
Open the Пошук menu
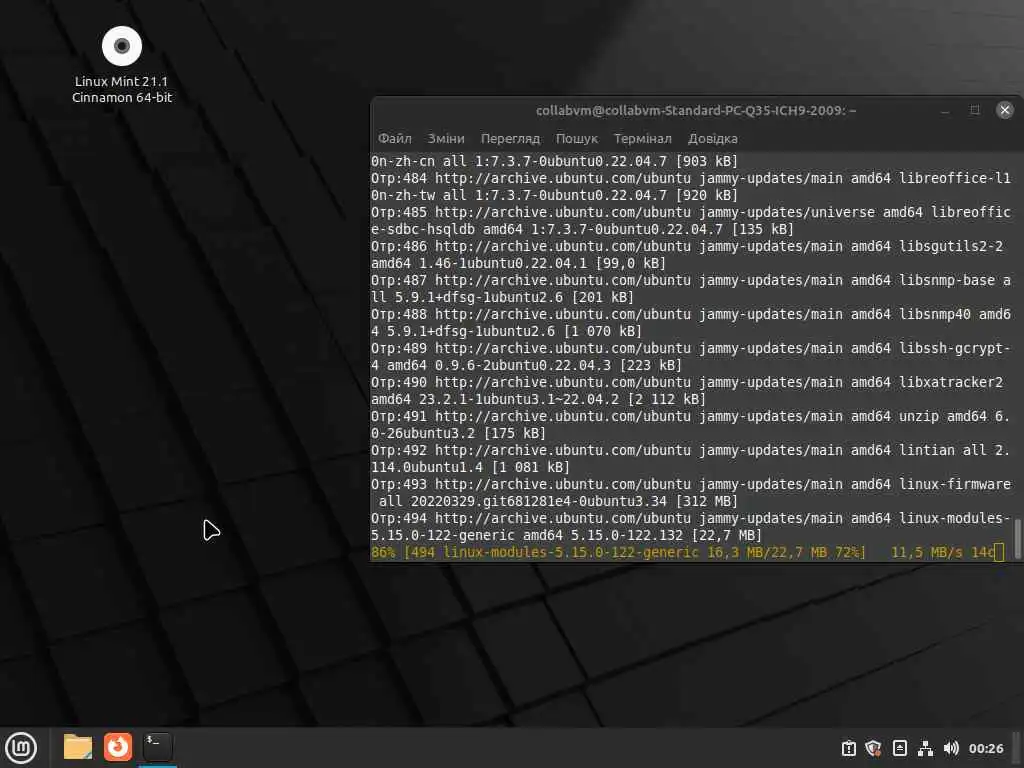click(x=577, y=138)
